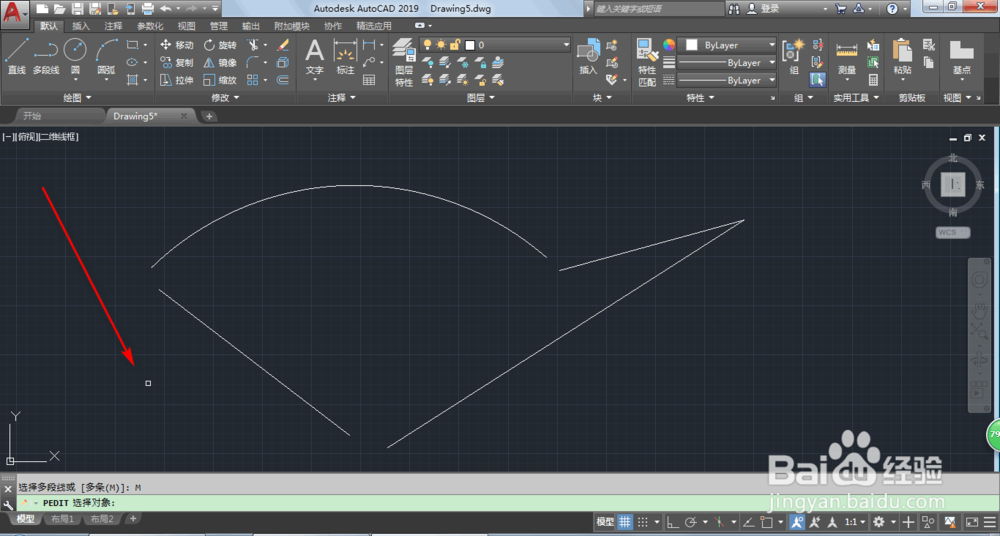Toggle group selection highlighted icon
The image size is (1000, 536).
(x=817, y=80)
